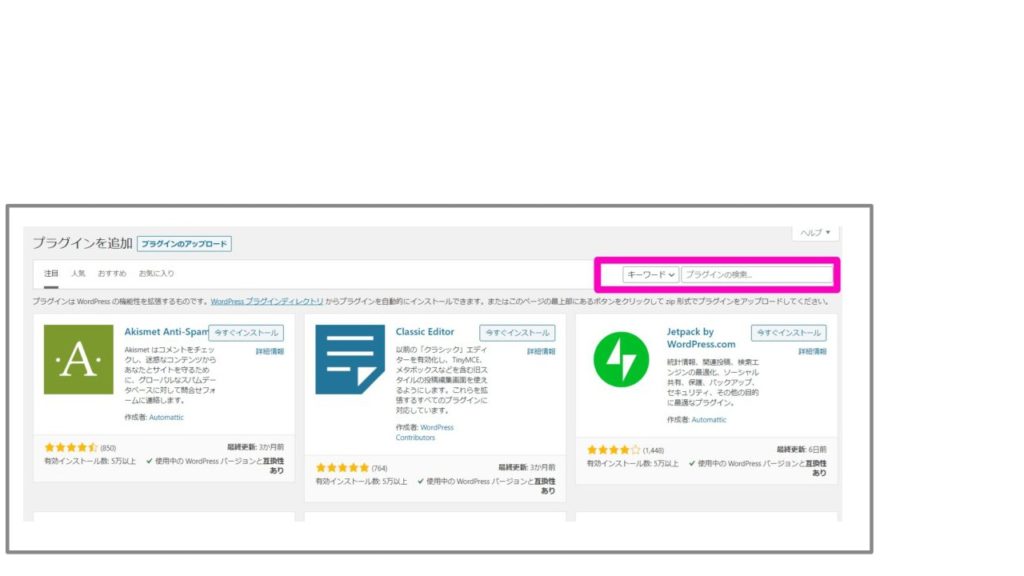Click the プラグインを追加 page heading
Screen dimensions: 1024x576
[83, 244]
